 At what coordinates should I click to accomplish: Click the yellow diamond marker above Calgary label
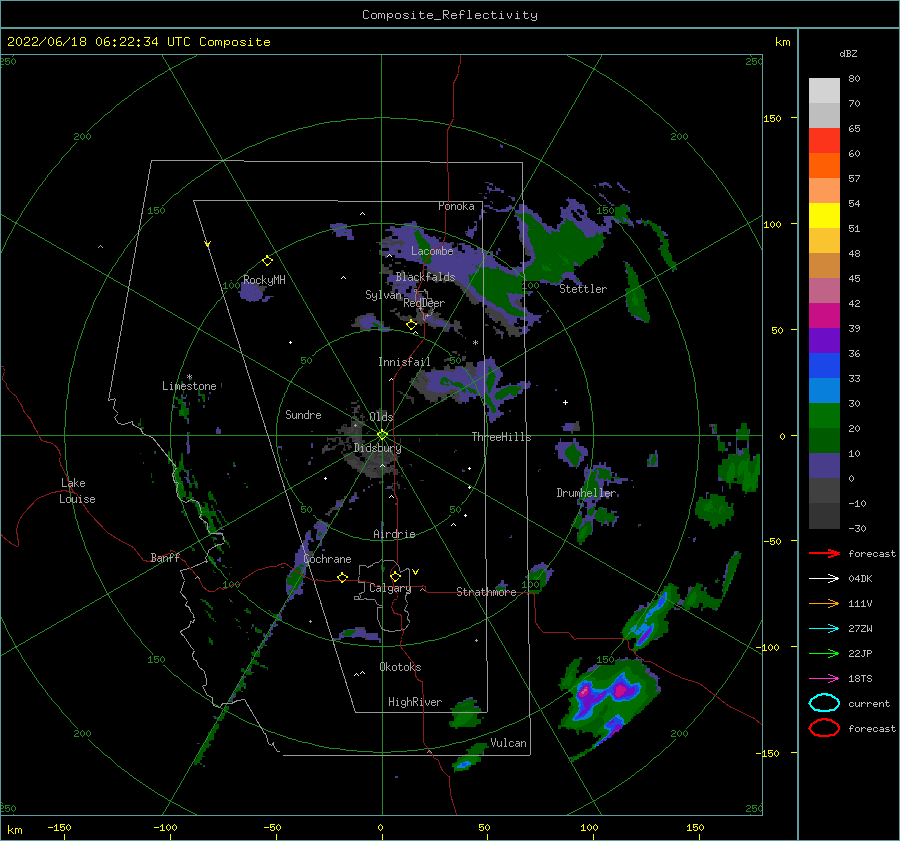[x=395, y=576]
